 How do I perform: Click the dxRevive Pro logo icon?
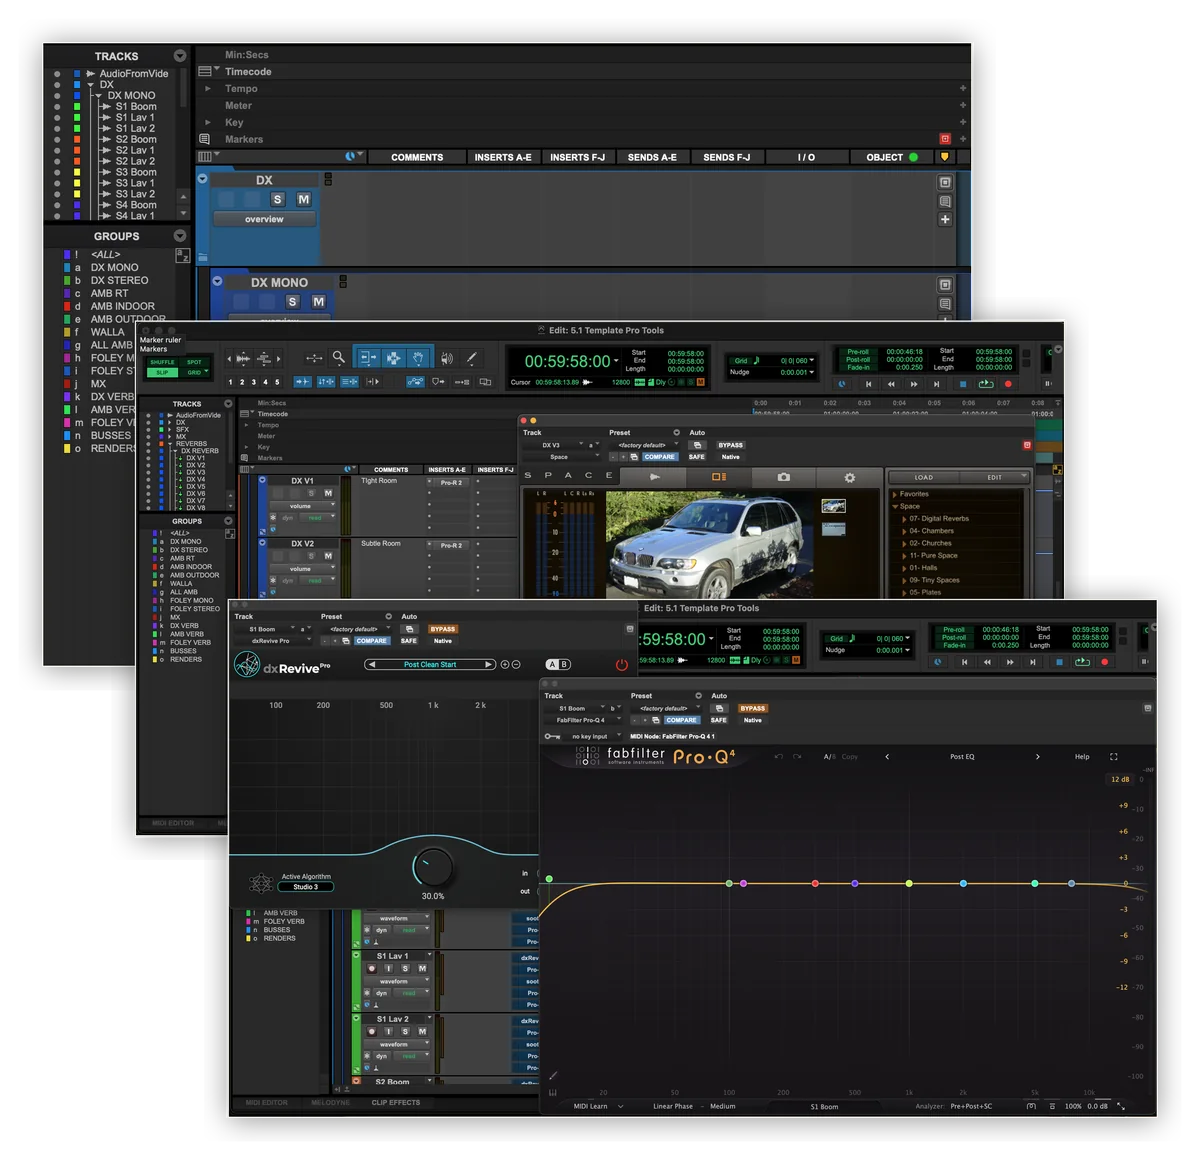pyautogui.click(x=246, y=665)
